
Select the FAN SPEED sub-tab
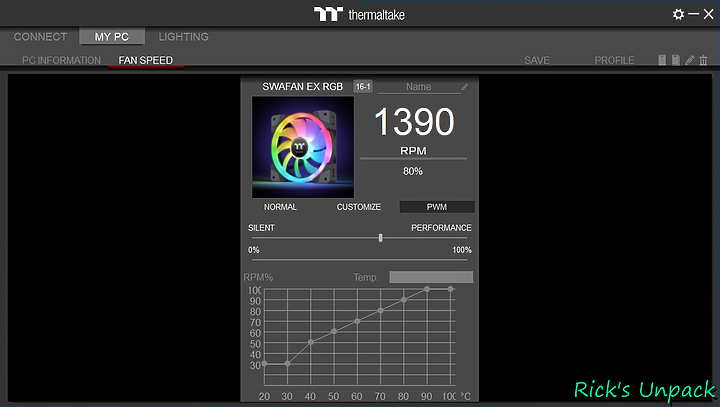click(146, 60)
